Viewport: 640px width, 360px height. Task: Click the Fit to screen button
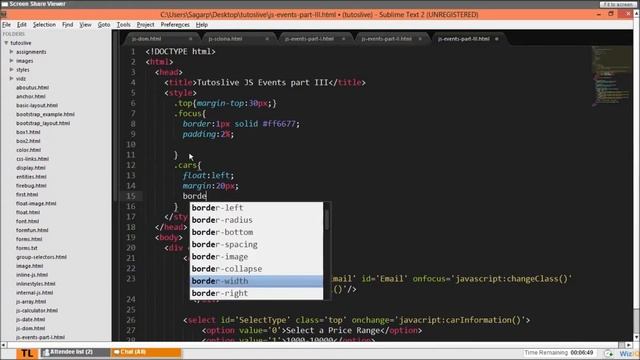618,4
